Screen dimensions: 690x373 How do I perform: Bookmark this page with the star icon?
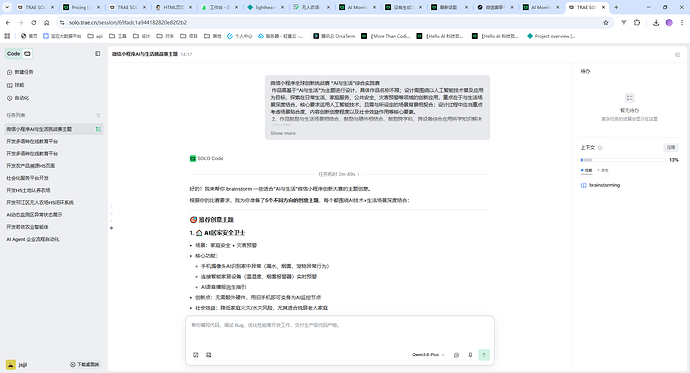pyautogui.click(x=606, y=22)
